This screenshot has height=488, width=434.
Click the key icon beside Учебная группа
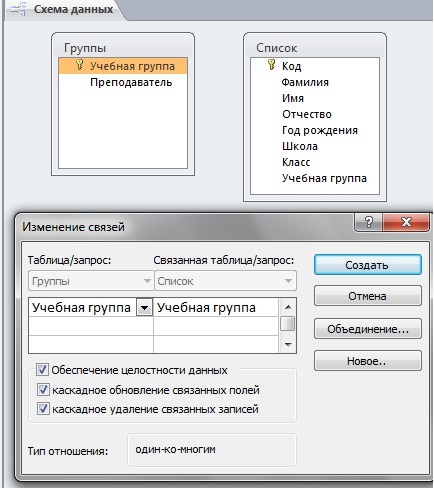pyautogui.click(x=79, y=65)
